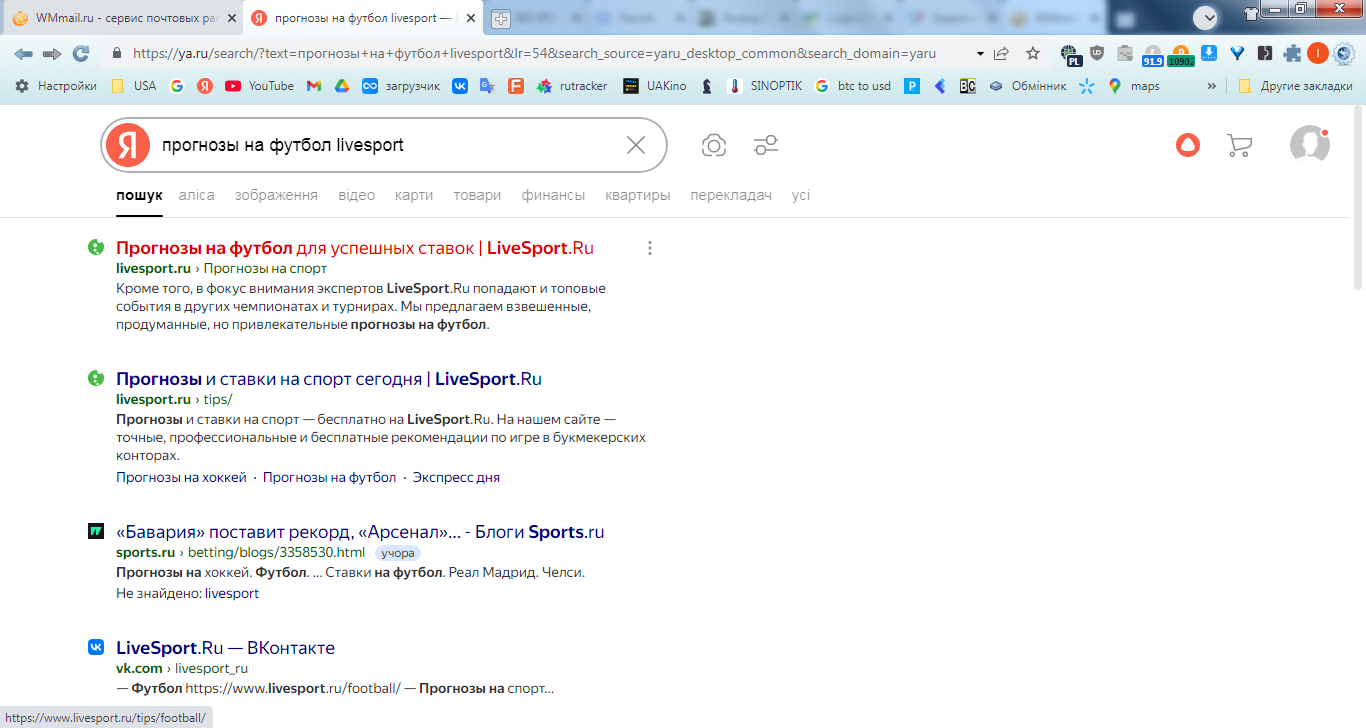Expand the address bar dropdown arrow
1366x728 pixels.
(x=979, y=54)
